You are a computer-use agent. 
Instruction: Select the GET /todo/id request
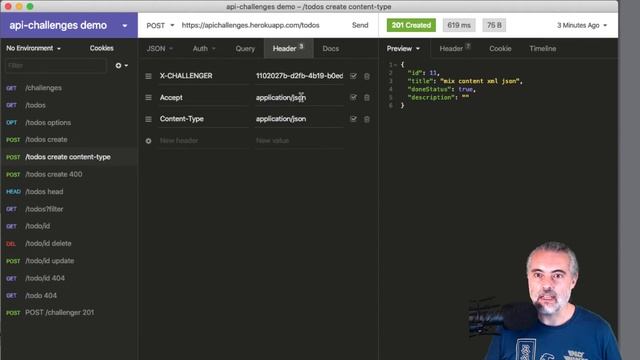coord(69,226)
